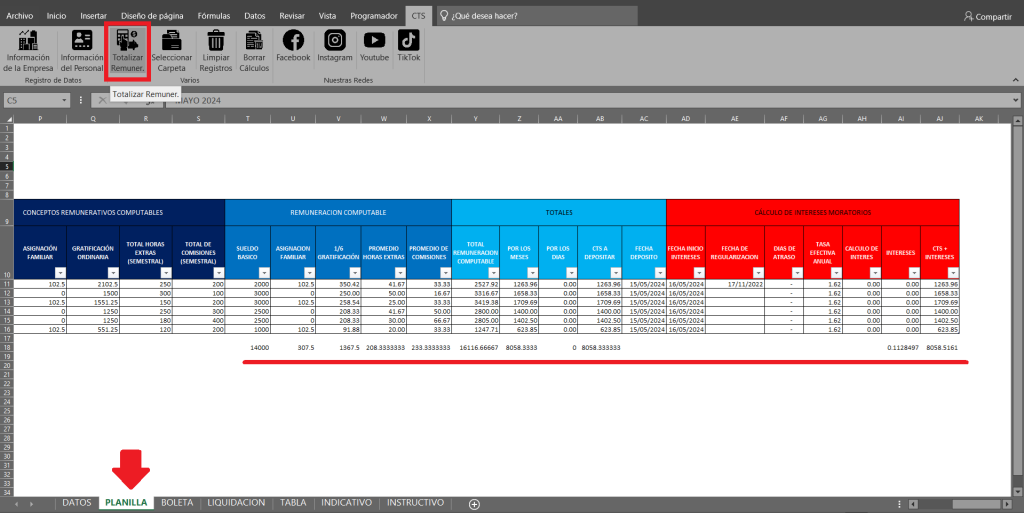The height and width of the screenshot is (513, 1024).
Task: Click the TOTALES header cell
Action: tap(559, 212)
